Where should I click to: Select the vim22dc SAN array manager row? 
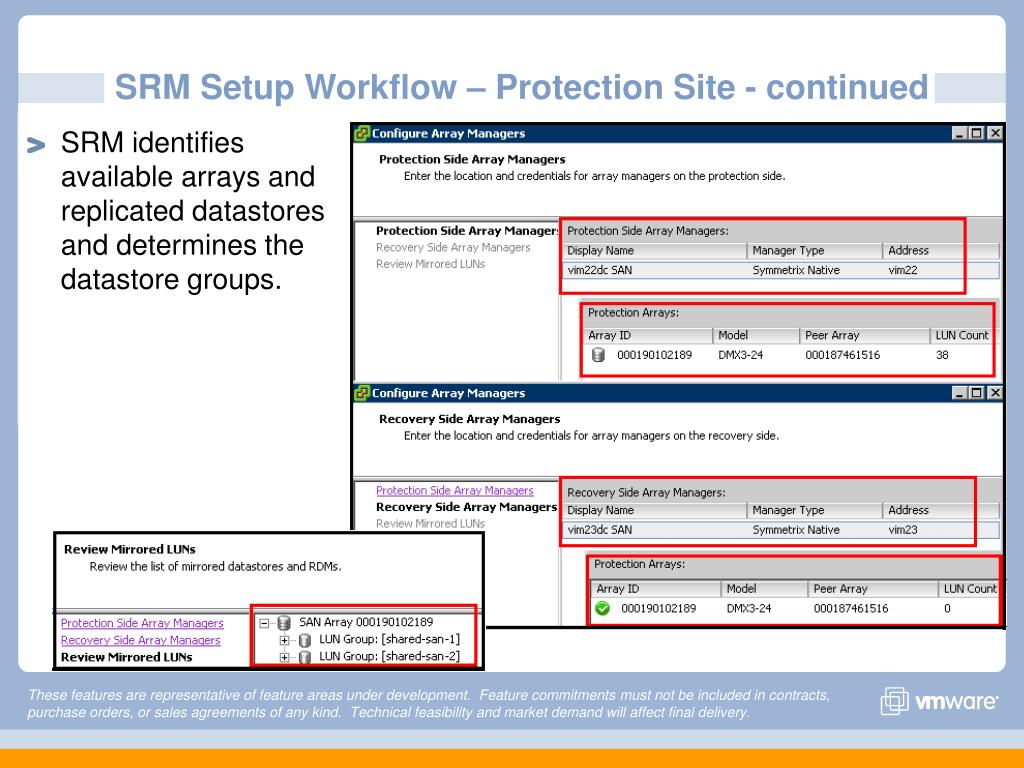(x=780, y=270)
